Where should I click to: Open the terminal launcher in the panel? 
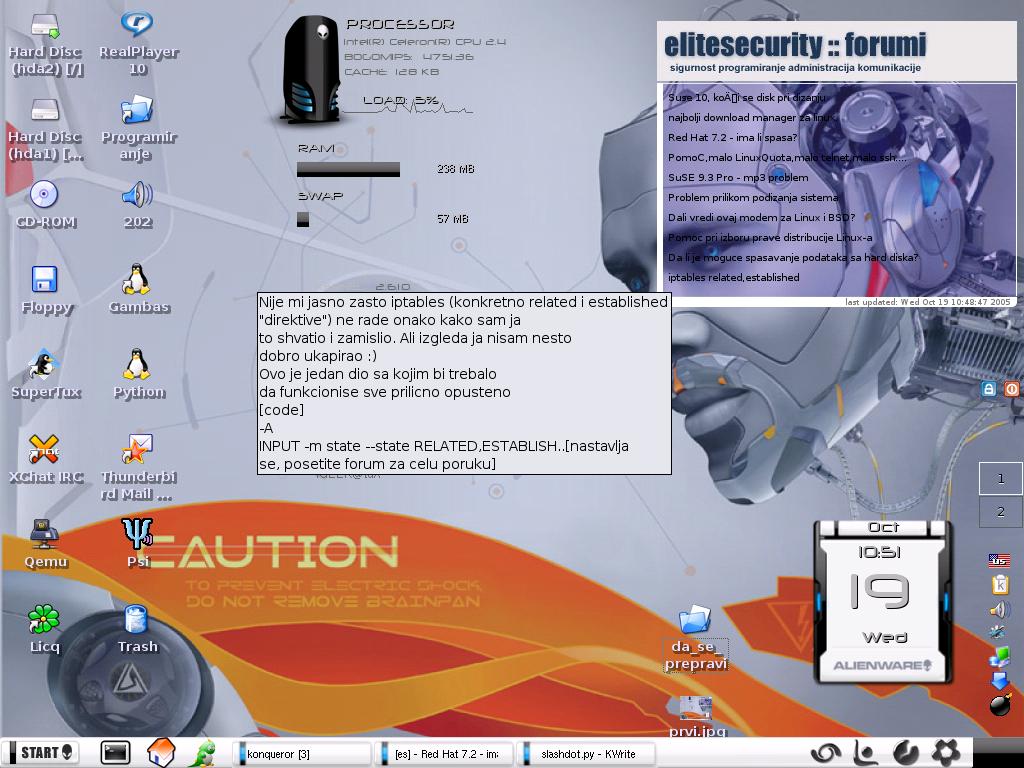pos(116,753)
